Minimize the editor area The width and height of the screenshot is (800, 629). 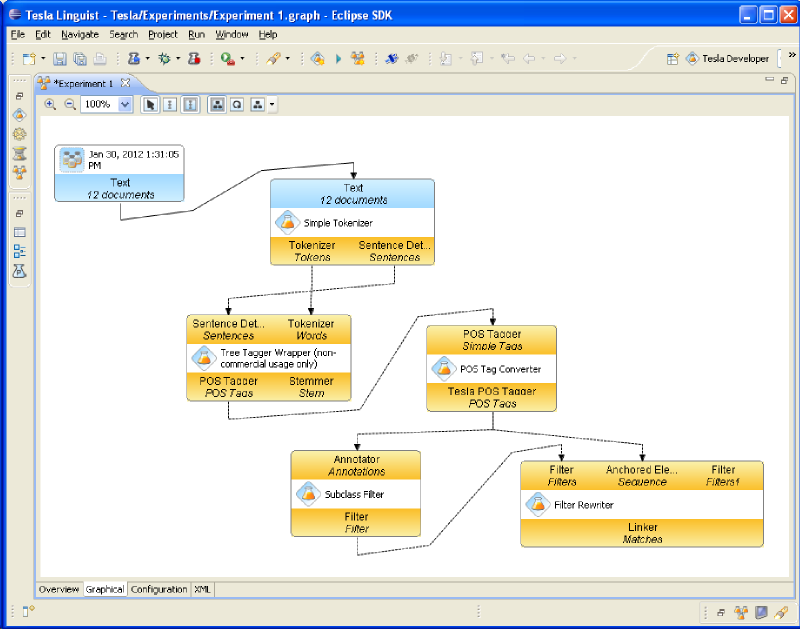[x=769, y=80]
